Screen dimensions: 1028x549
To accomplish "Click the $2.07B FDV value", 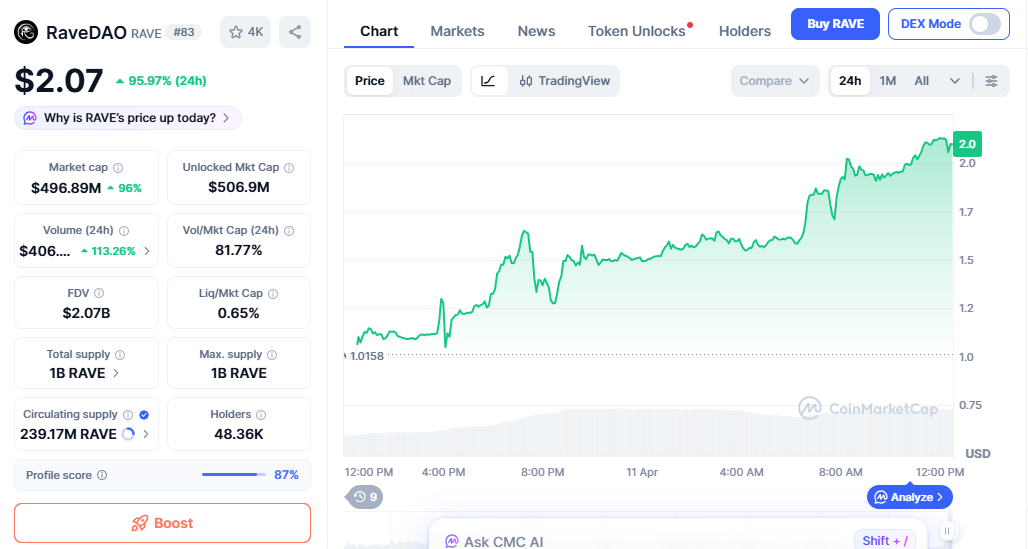I will (x=87, y=314).
